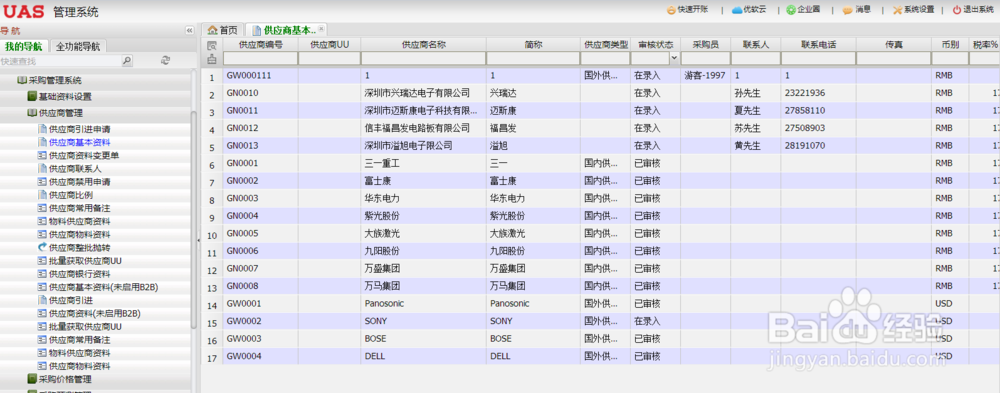Click the grid search icon above row numbers
This screenshot has width=1000, height=393.
212,45
